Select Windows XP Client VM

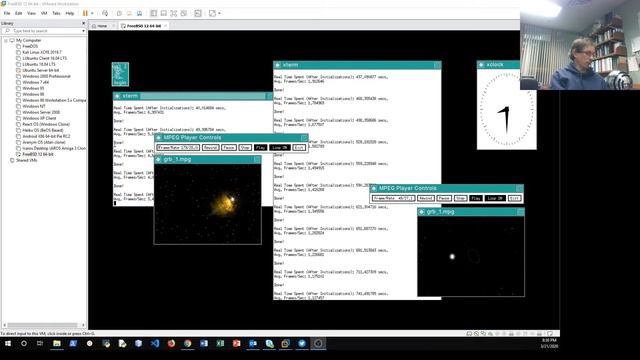(x=39, y=118)
